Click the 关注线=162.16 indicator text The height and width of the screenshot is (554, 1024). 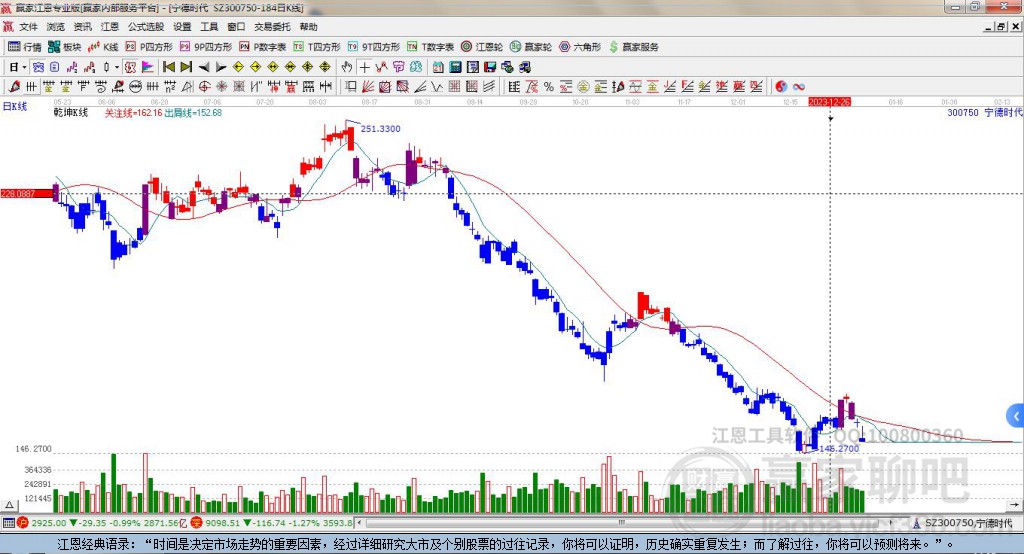(x=133, y=113)
